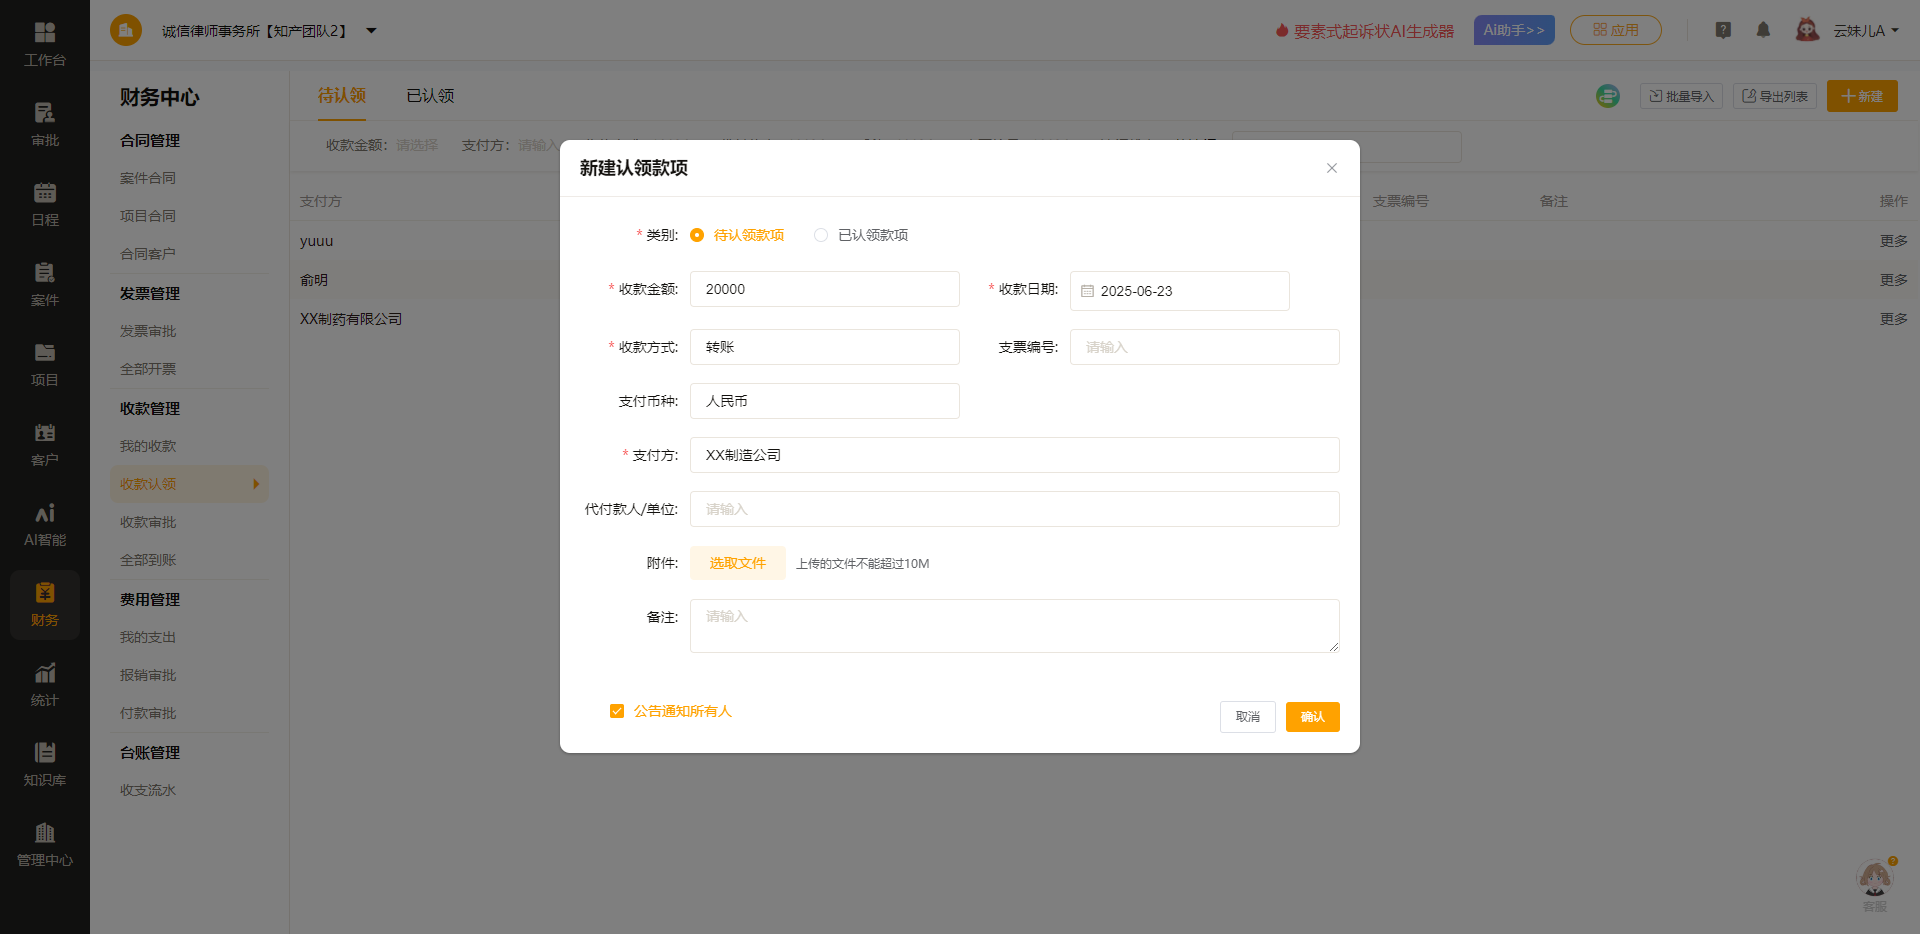Select the 已认领款项 radio option
The image size is (1920, 934).
pos(821,235)
